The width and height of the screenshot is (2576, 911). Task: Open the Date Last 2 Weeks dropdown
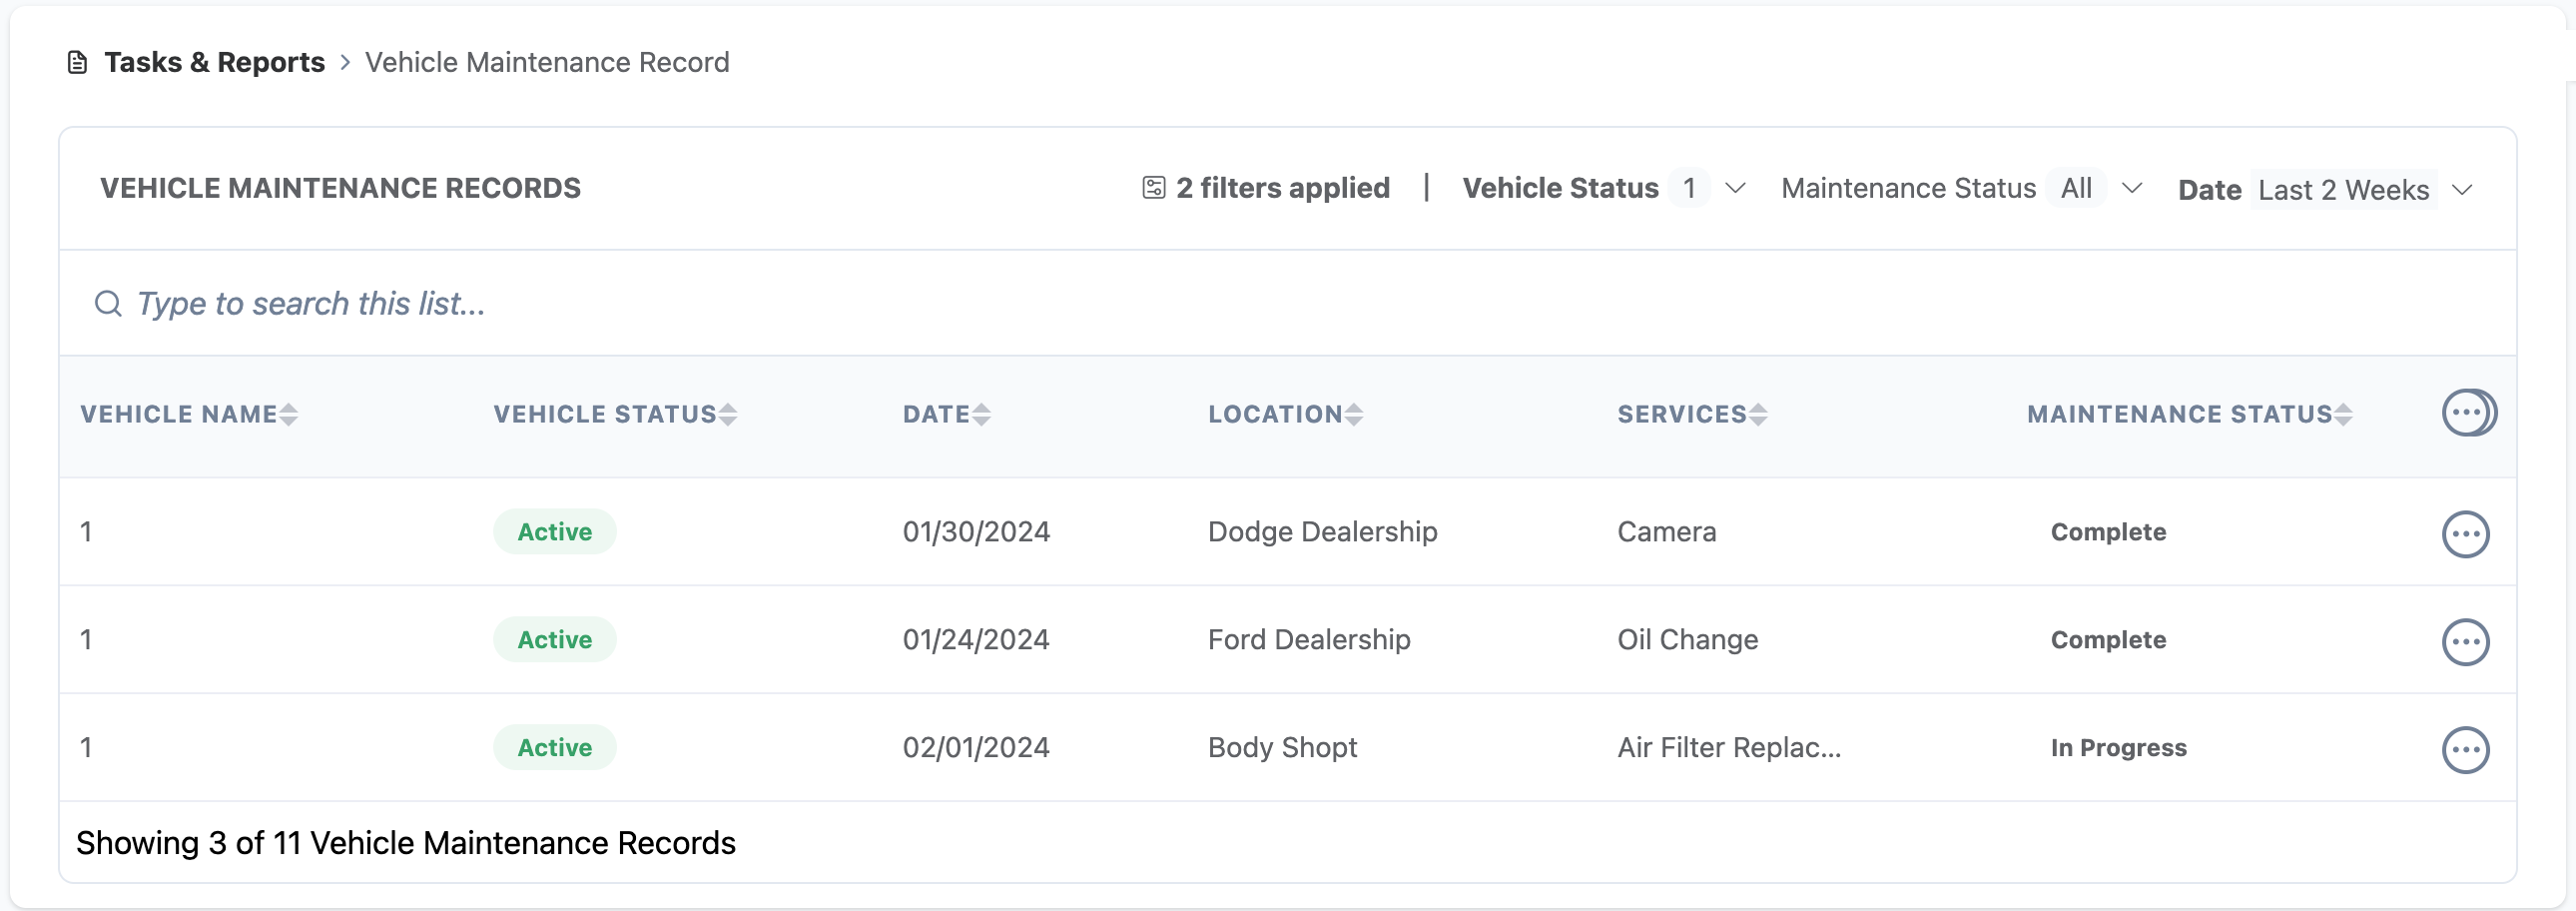click(2462, 190)
